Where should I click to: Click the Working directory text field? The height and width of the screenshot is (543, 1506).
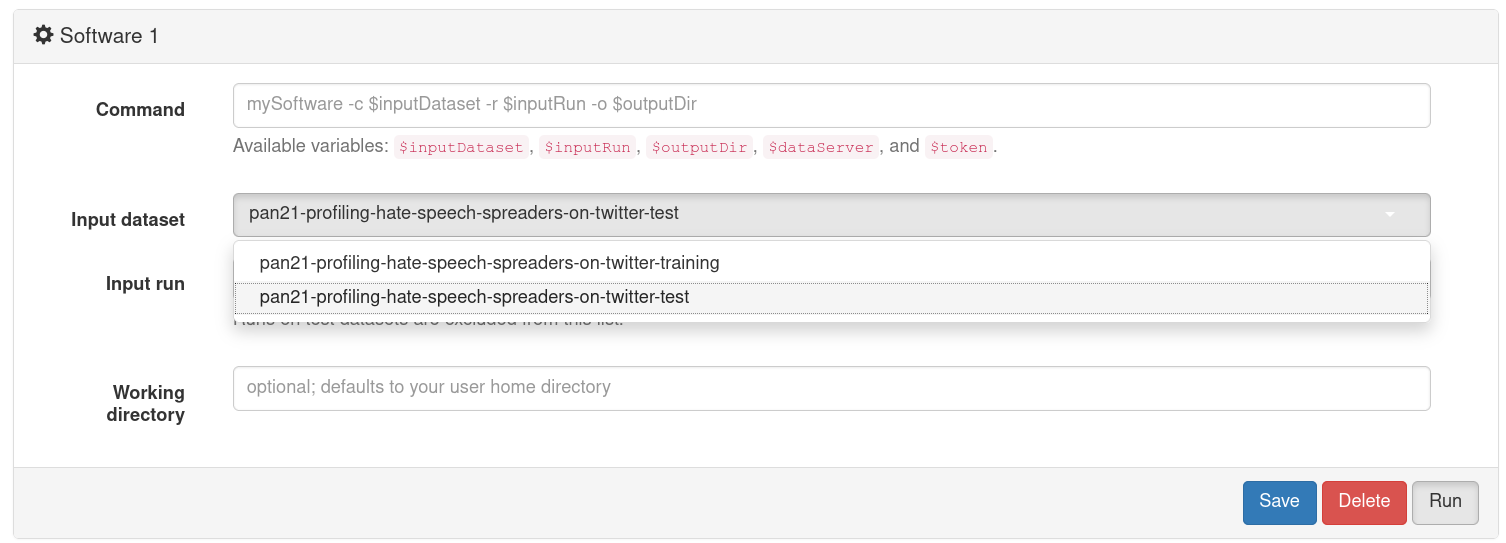pyautogui.click(x=831, y=388)
